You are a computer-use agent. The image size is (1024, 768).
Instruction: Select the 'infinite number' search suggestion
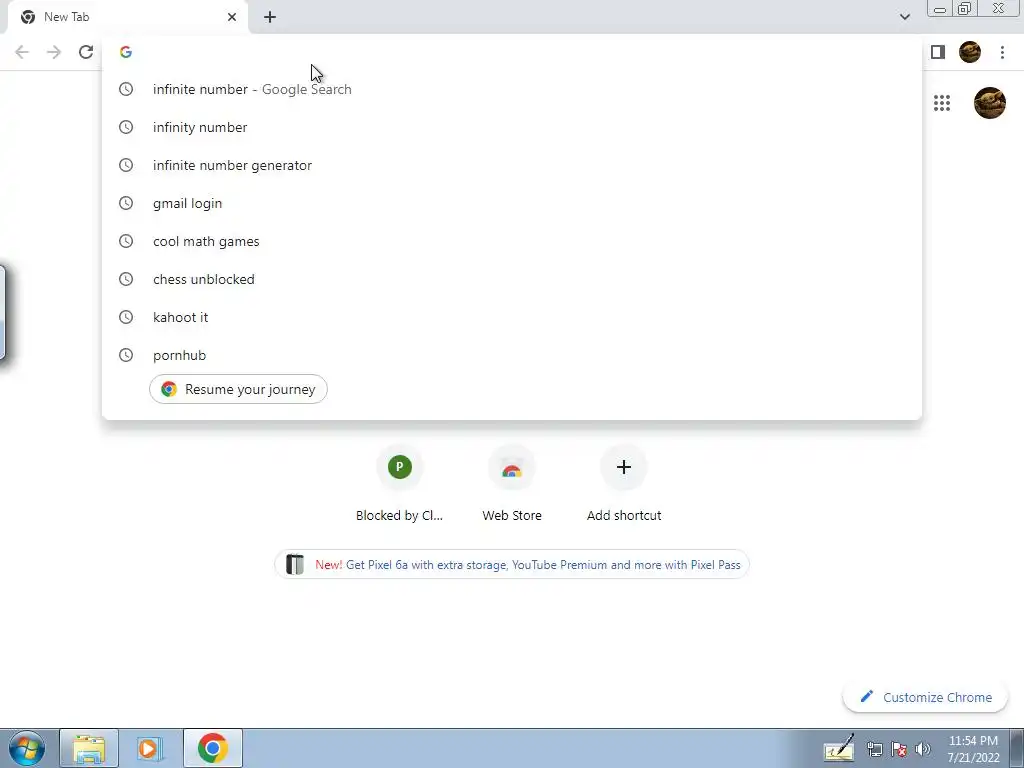pyautogui.click(x=512, y=89)
